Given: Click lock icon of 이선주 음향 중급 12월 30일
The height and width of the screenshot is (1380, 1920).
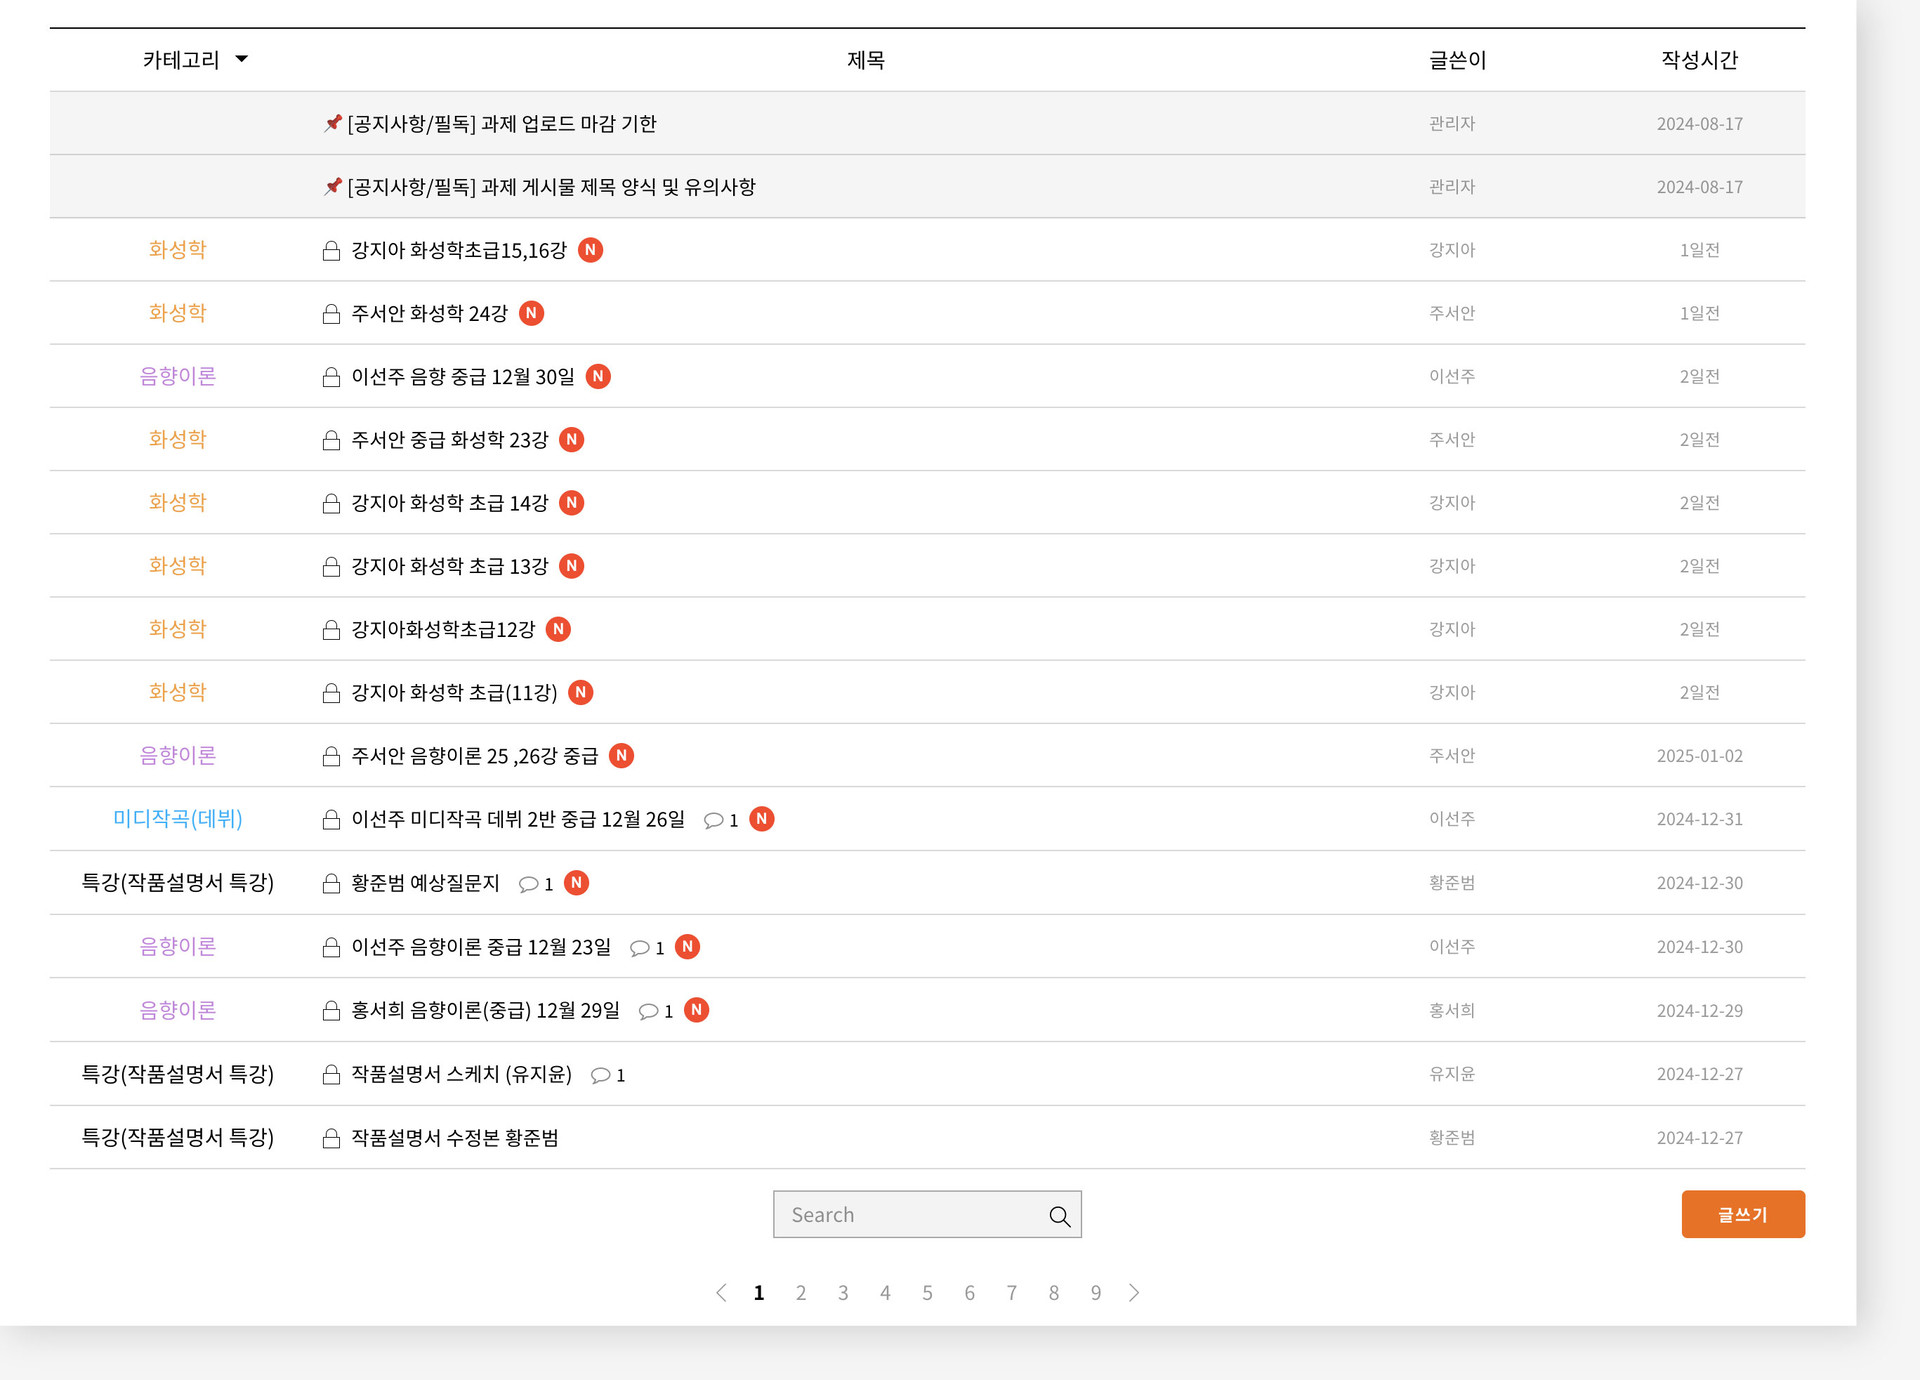Looking at the screenshot, I should point(331,377).
